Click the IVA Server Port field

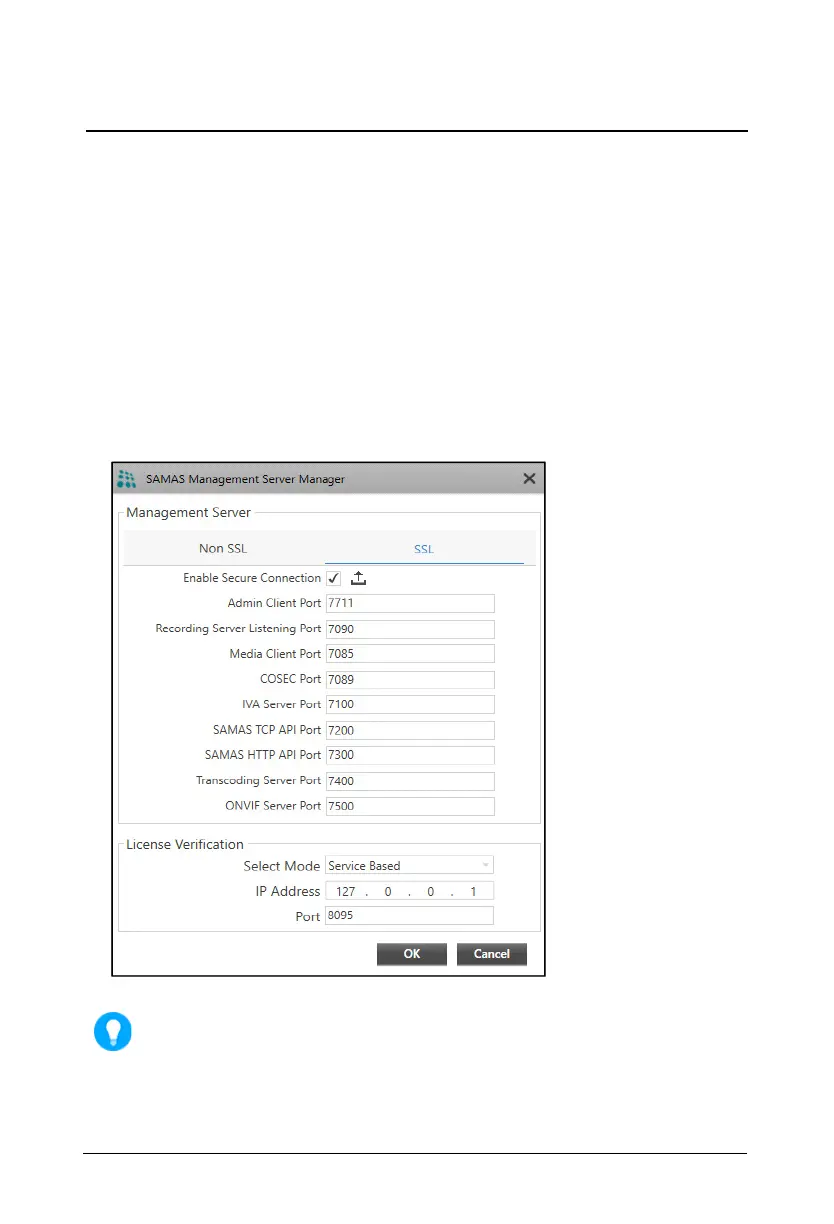pos(410,705)
